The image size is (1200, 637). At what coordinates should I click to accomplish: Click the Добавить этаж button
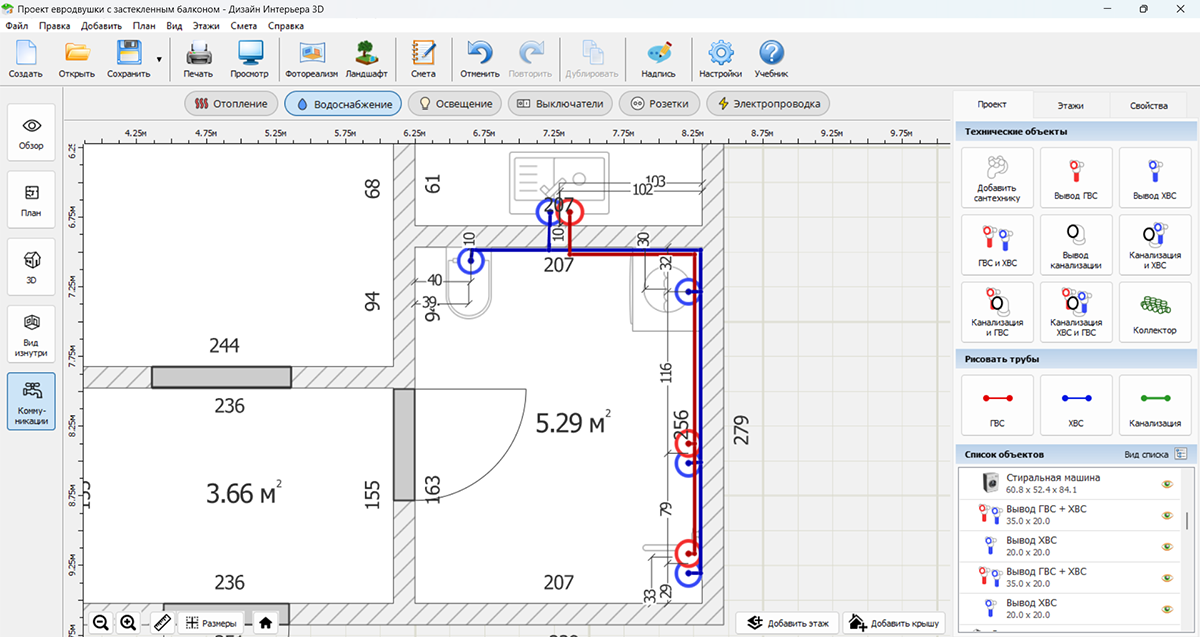click(x=785, y=623)
